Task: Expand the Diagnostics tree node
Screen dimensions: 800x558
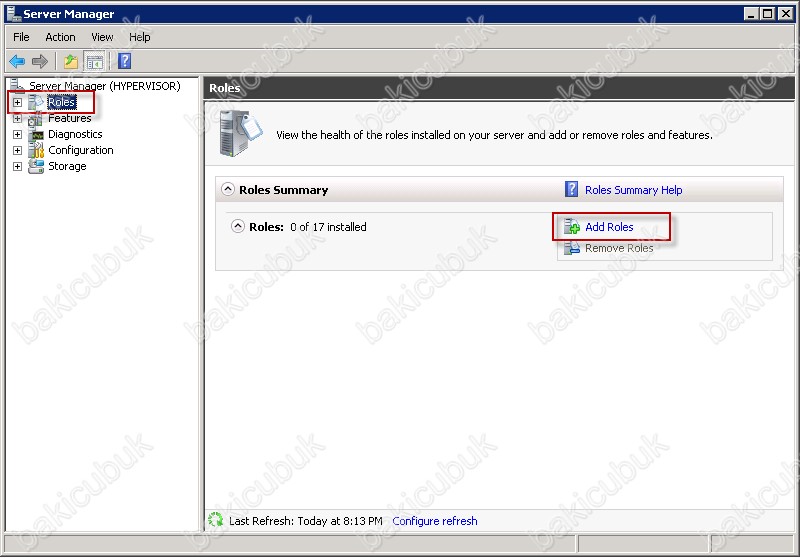Action: (x=17, y=134)
